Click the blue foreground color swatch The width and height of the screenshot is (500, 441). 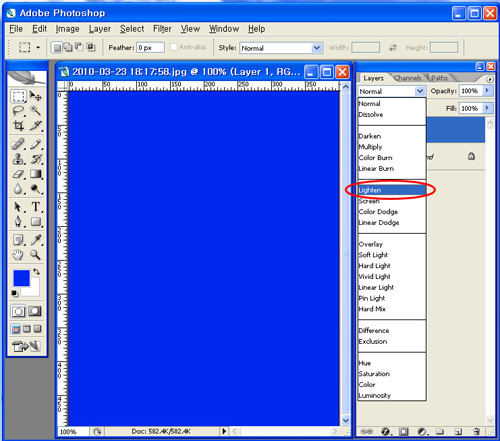pyautogui.click(x=21, y=278)
